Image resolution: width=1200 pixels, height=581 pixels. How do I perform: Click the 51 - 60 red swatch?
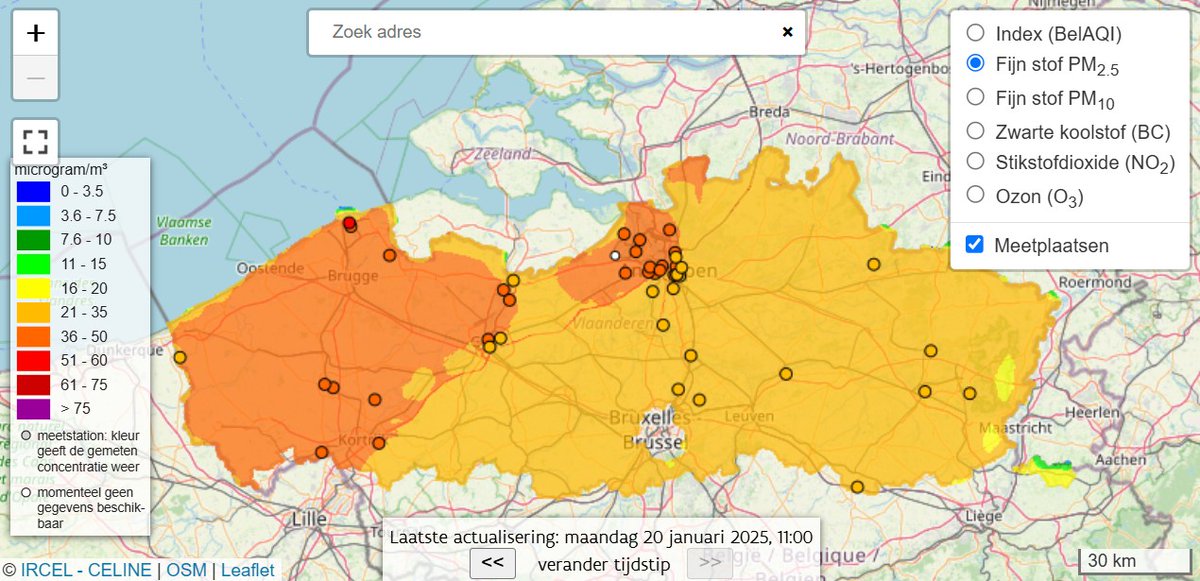tap(32, 360)
